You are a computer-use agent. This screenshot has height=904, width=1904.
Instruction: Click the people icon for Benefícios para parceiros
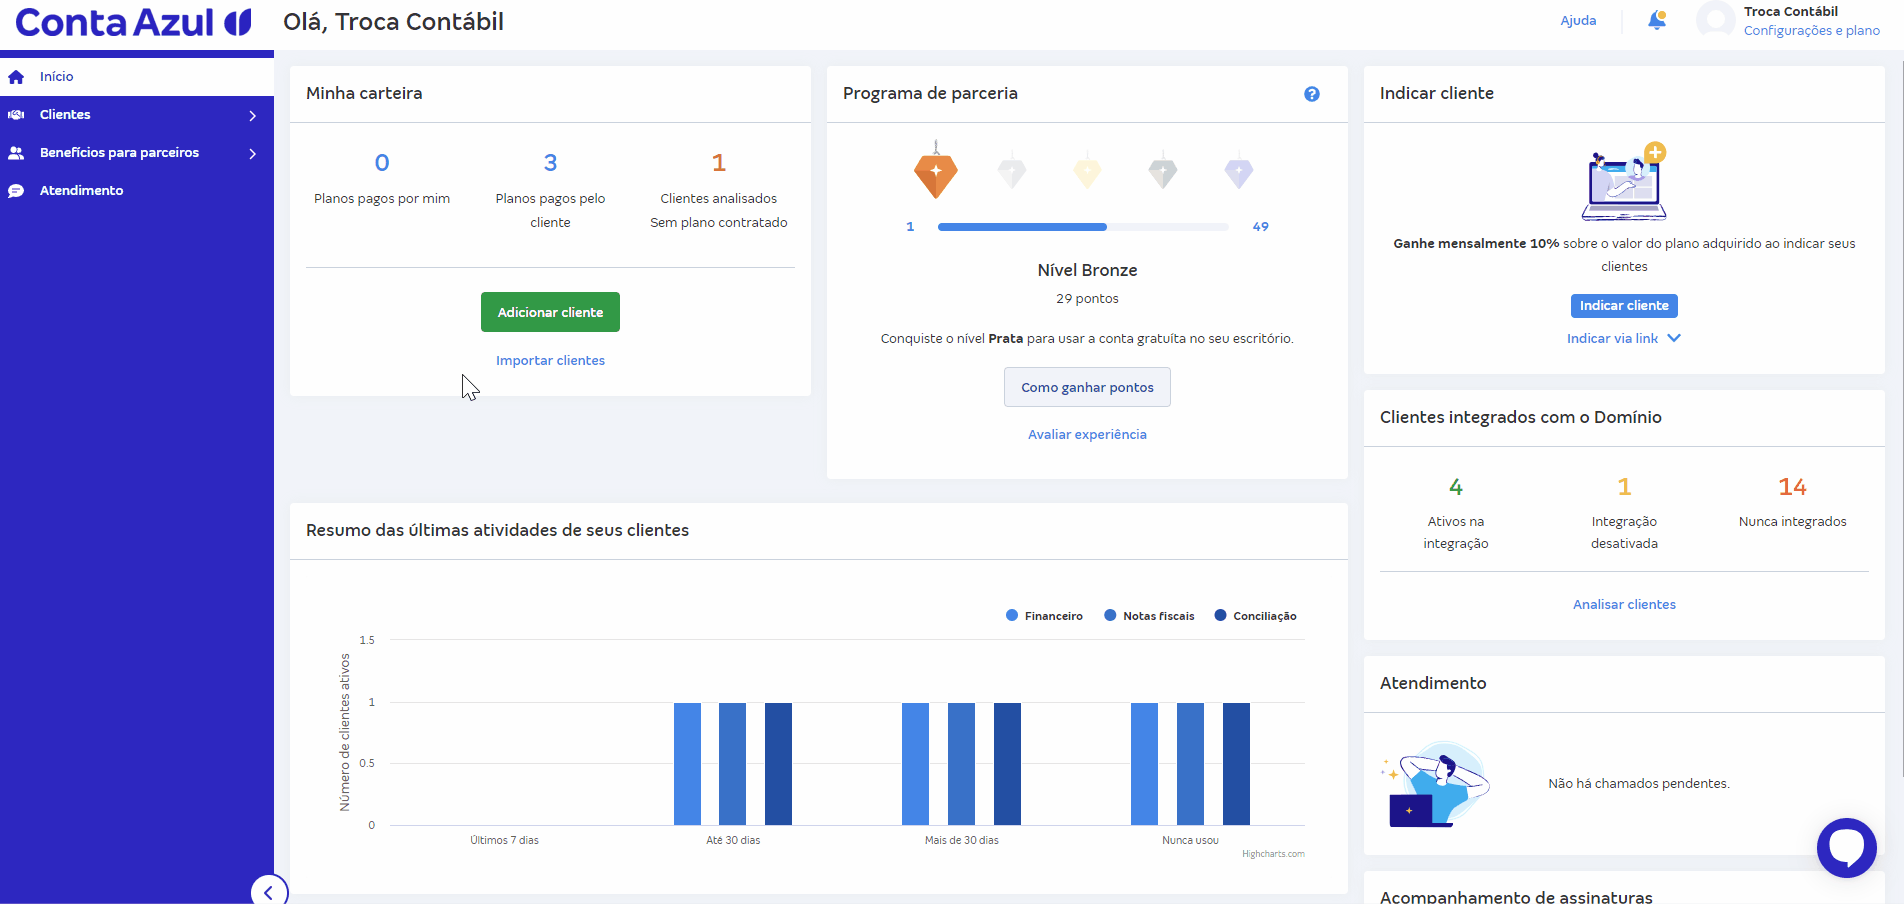pyautogui.click(x=16, y=153)
